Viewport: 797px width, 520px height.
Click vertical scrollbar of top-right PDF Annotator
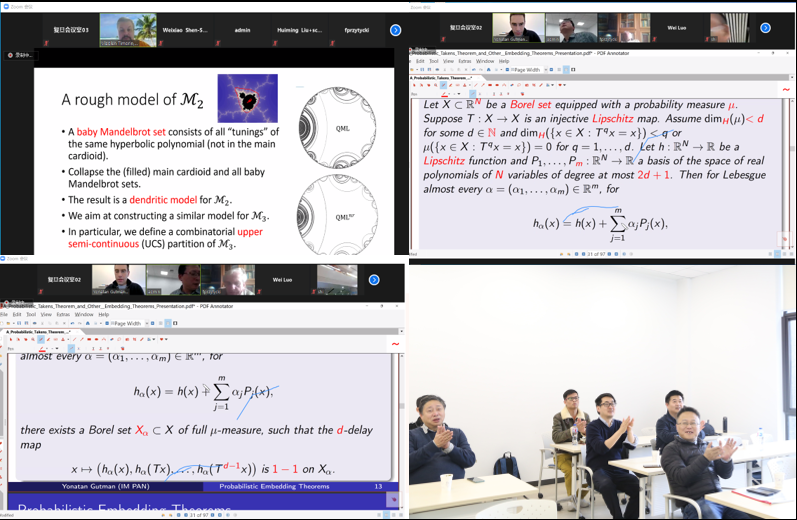click(792, 173)
